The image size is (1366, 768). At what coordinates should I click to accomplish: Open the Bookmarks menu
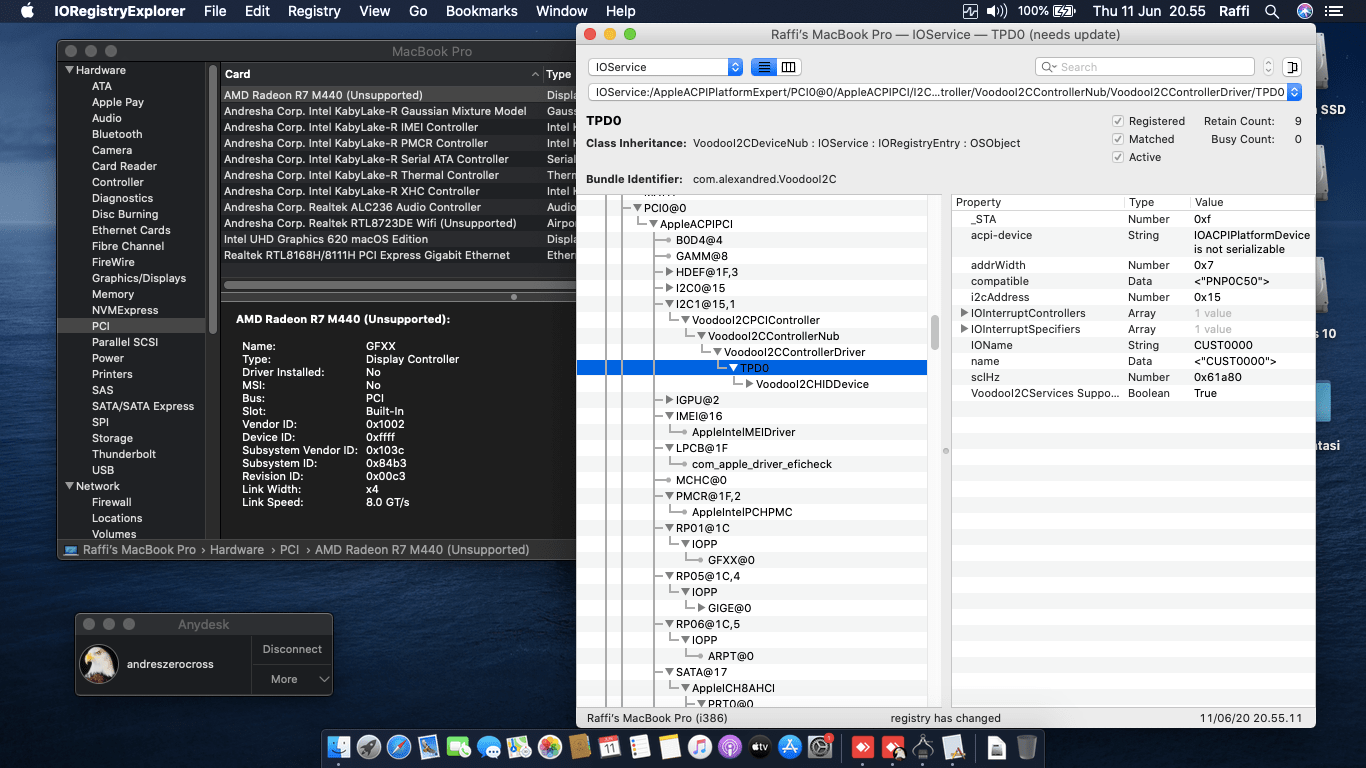click(482, 11)
